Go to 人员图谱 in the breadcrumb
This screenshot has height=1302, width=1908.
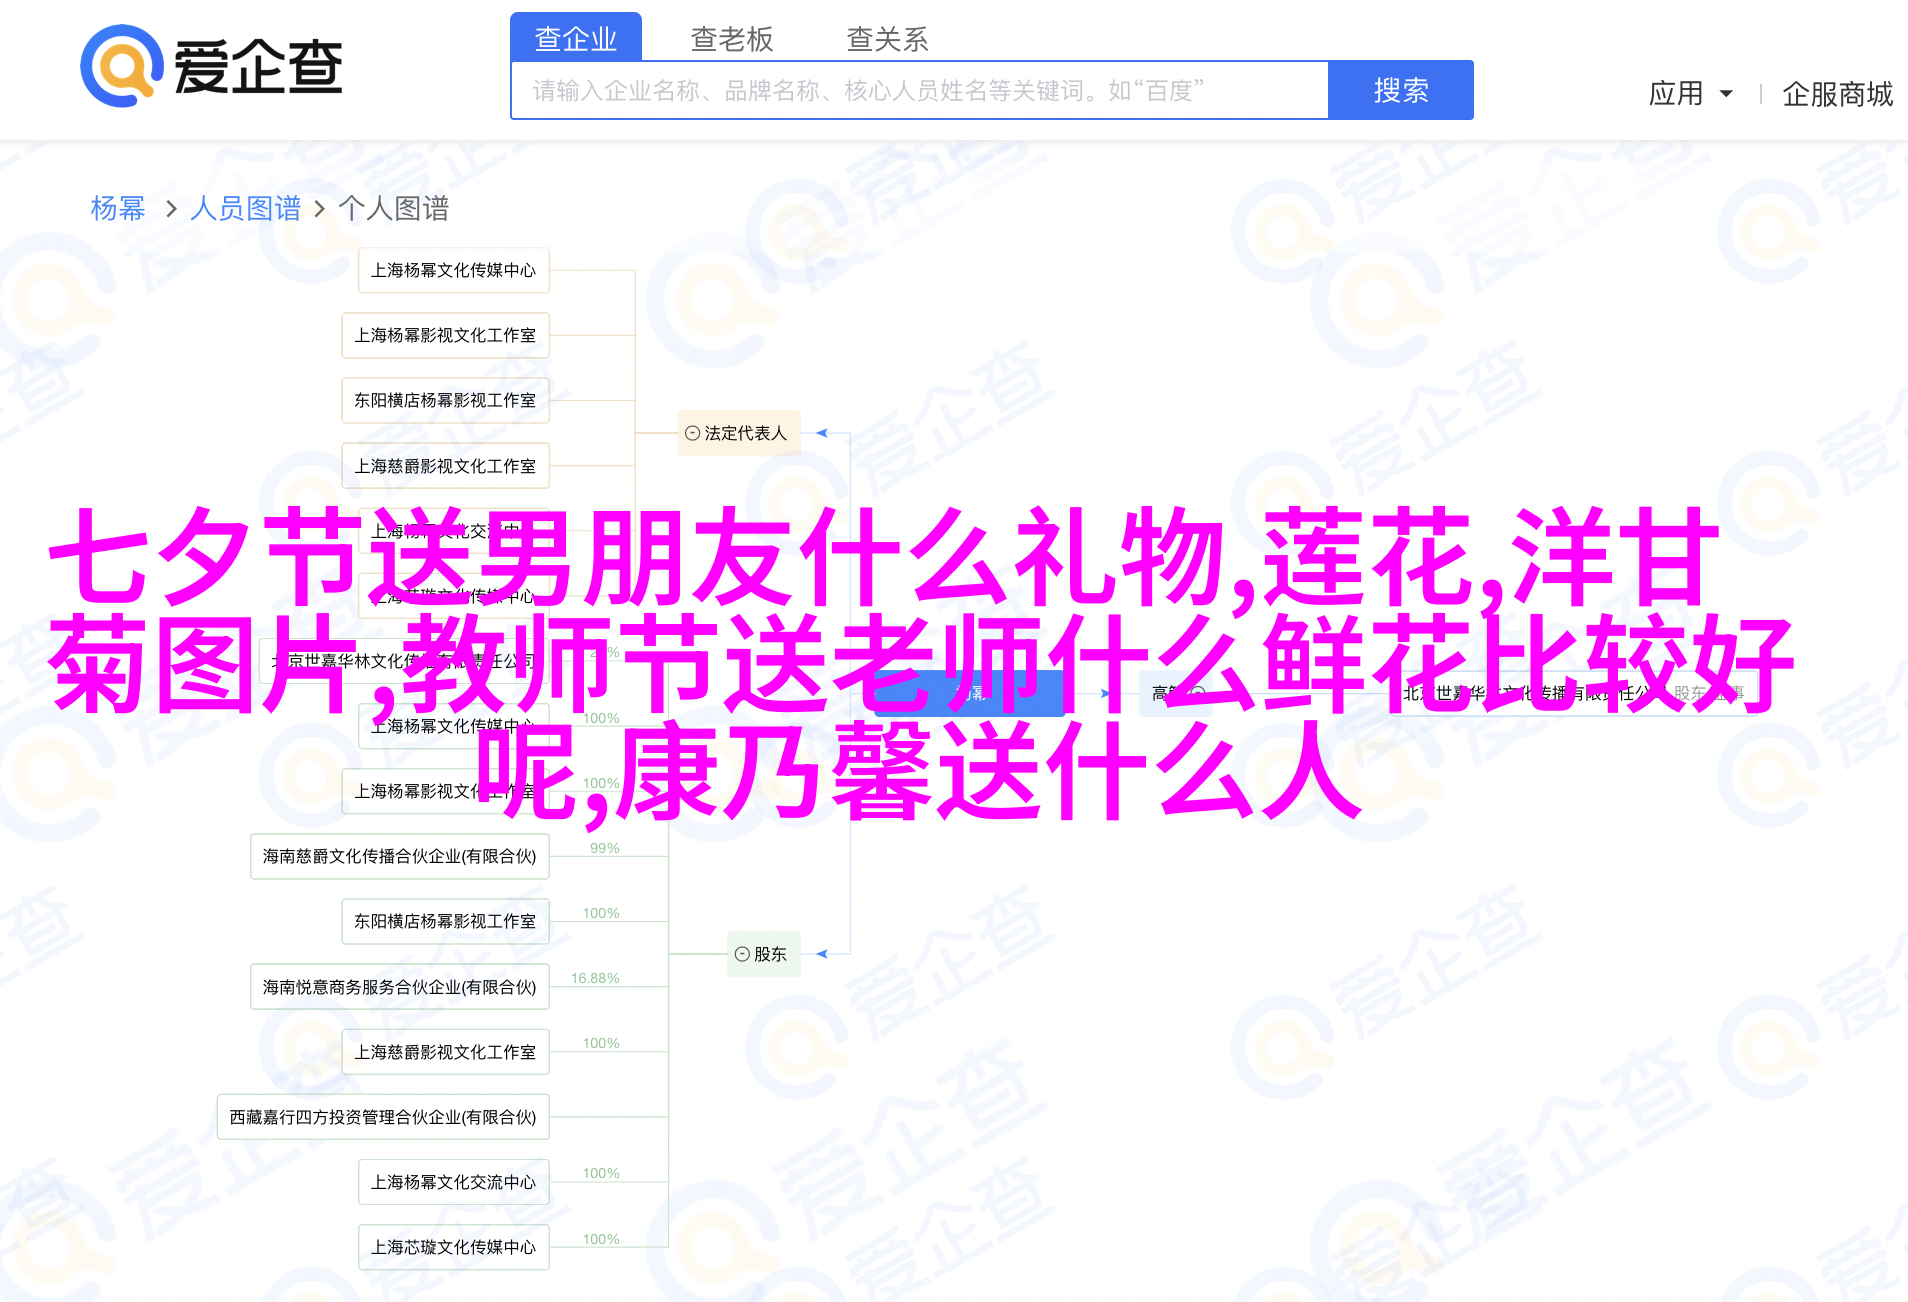(x=245, y=208)
